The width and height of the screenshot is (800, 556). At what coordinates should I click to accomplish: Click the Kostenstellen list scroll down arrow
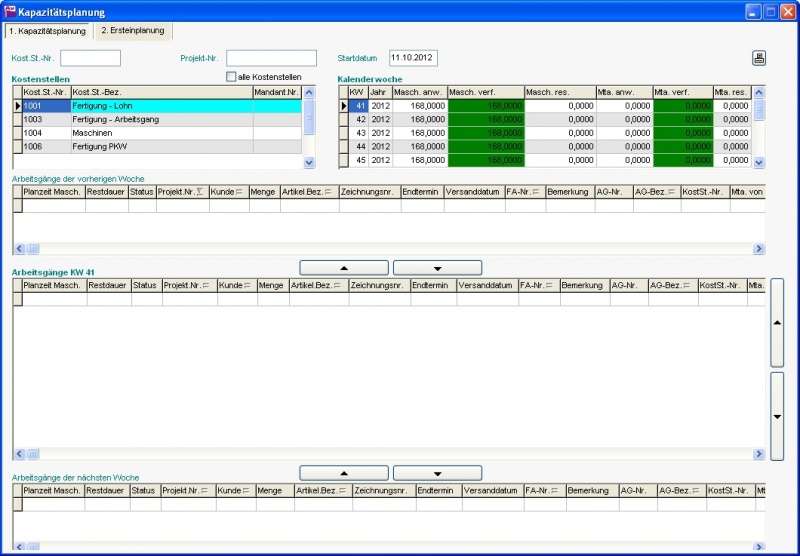coord(309,161)
